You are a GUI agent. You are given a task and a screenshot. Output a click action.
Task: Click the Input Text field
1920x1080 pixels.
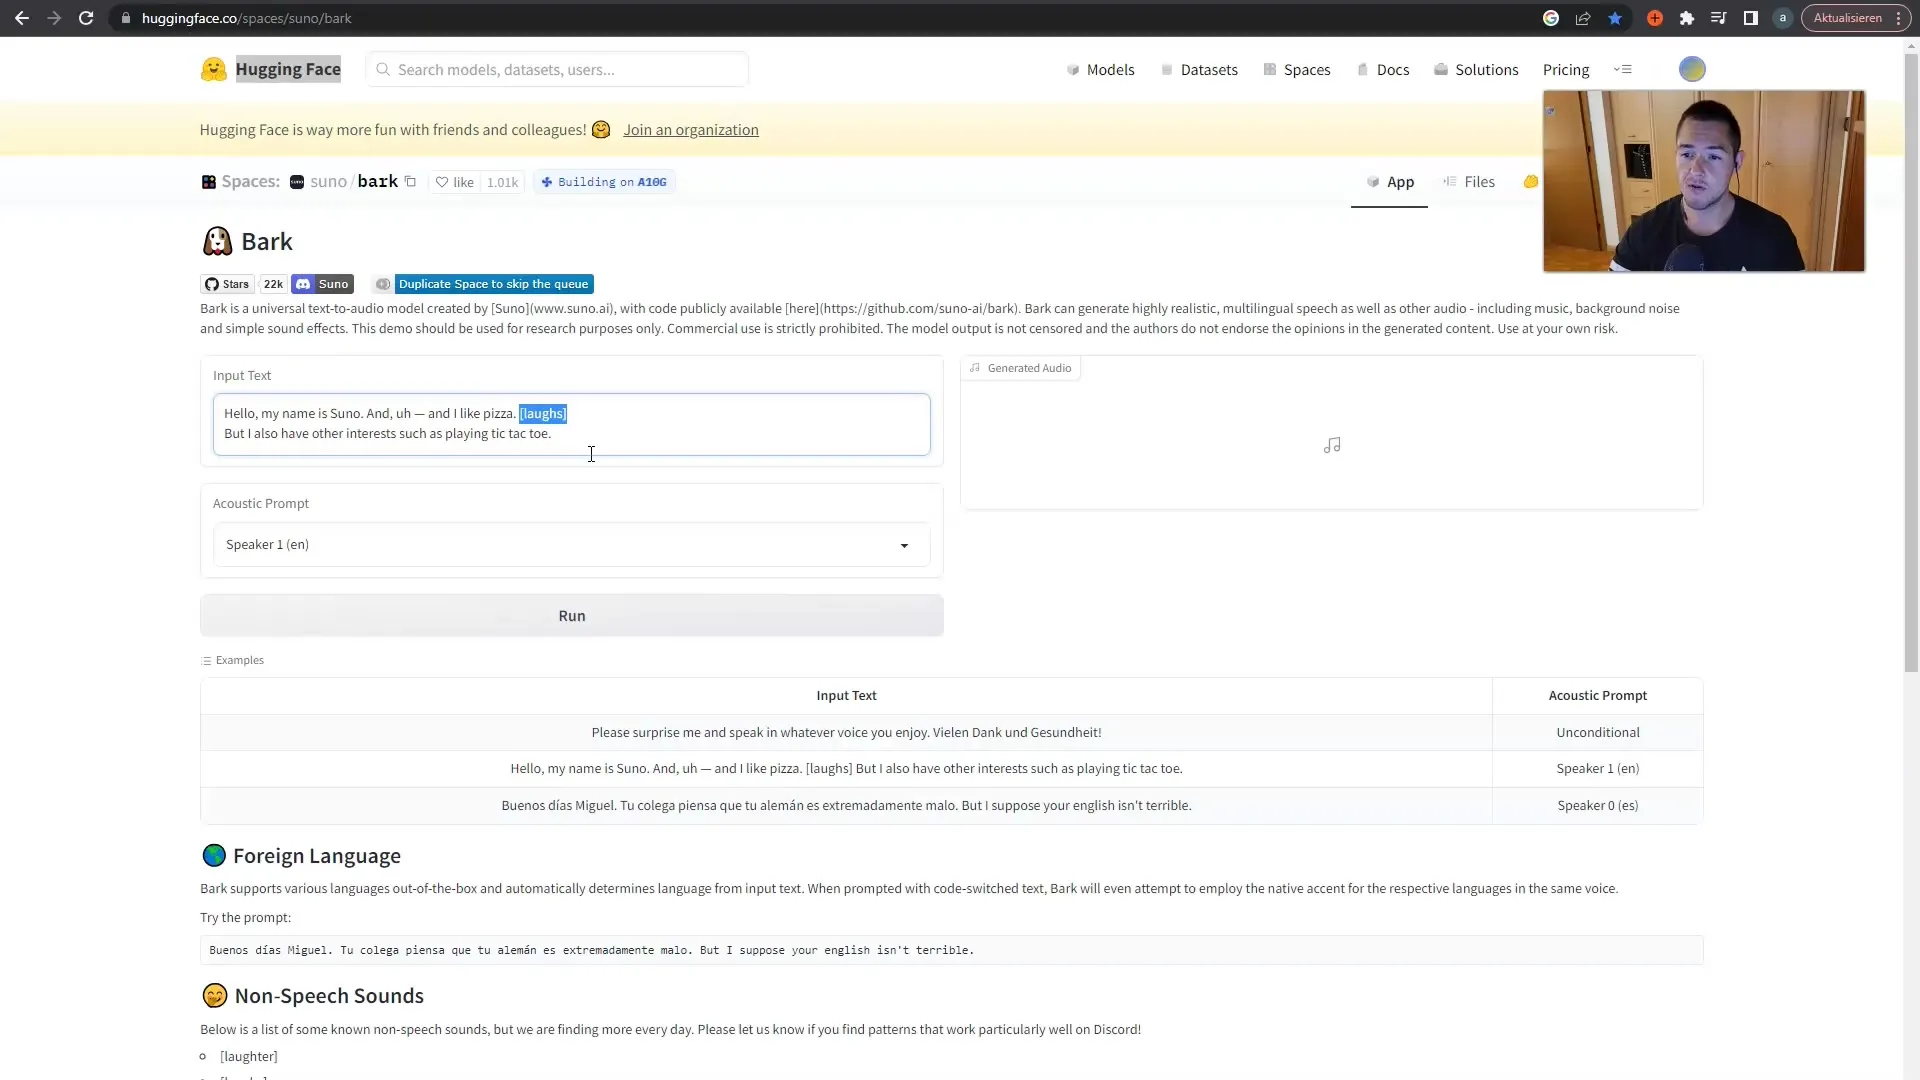point(574,423)
